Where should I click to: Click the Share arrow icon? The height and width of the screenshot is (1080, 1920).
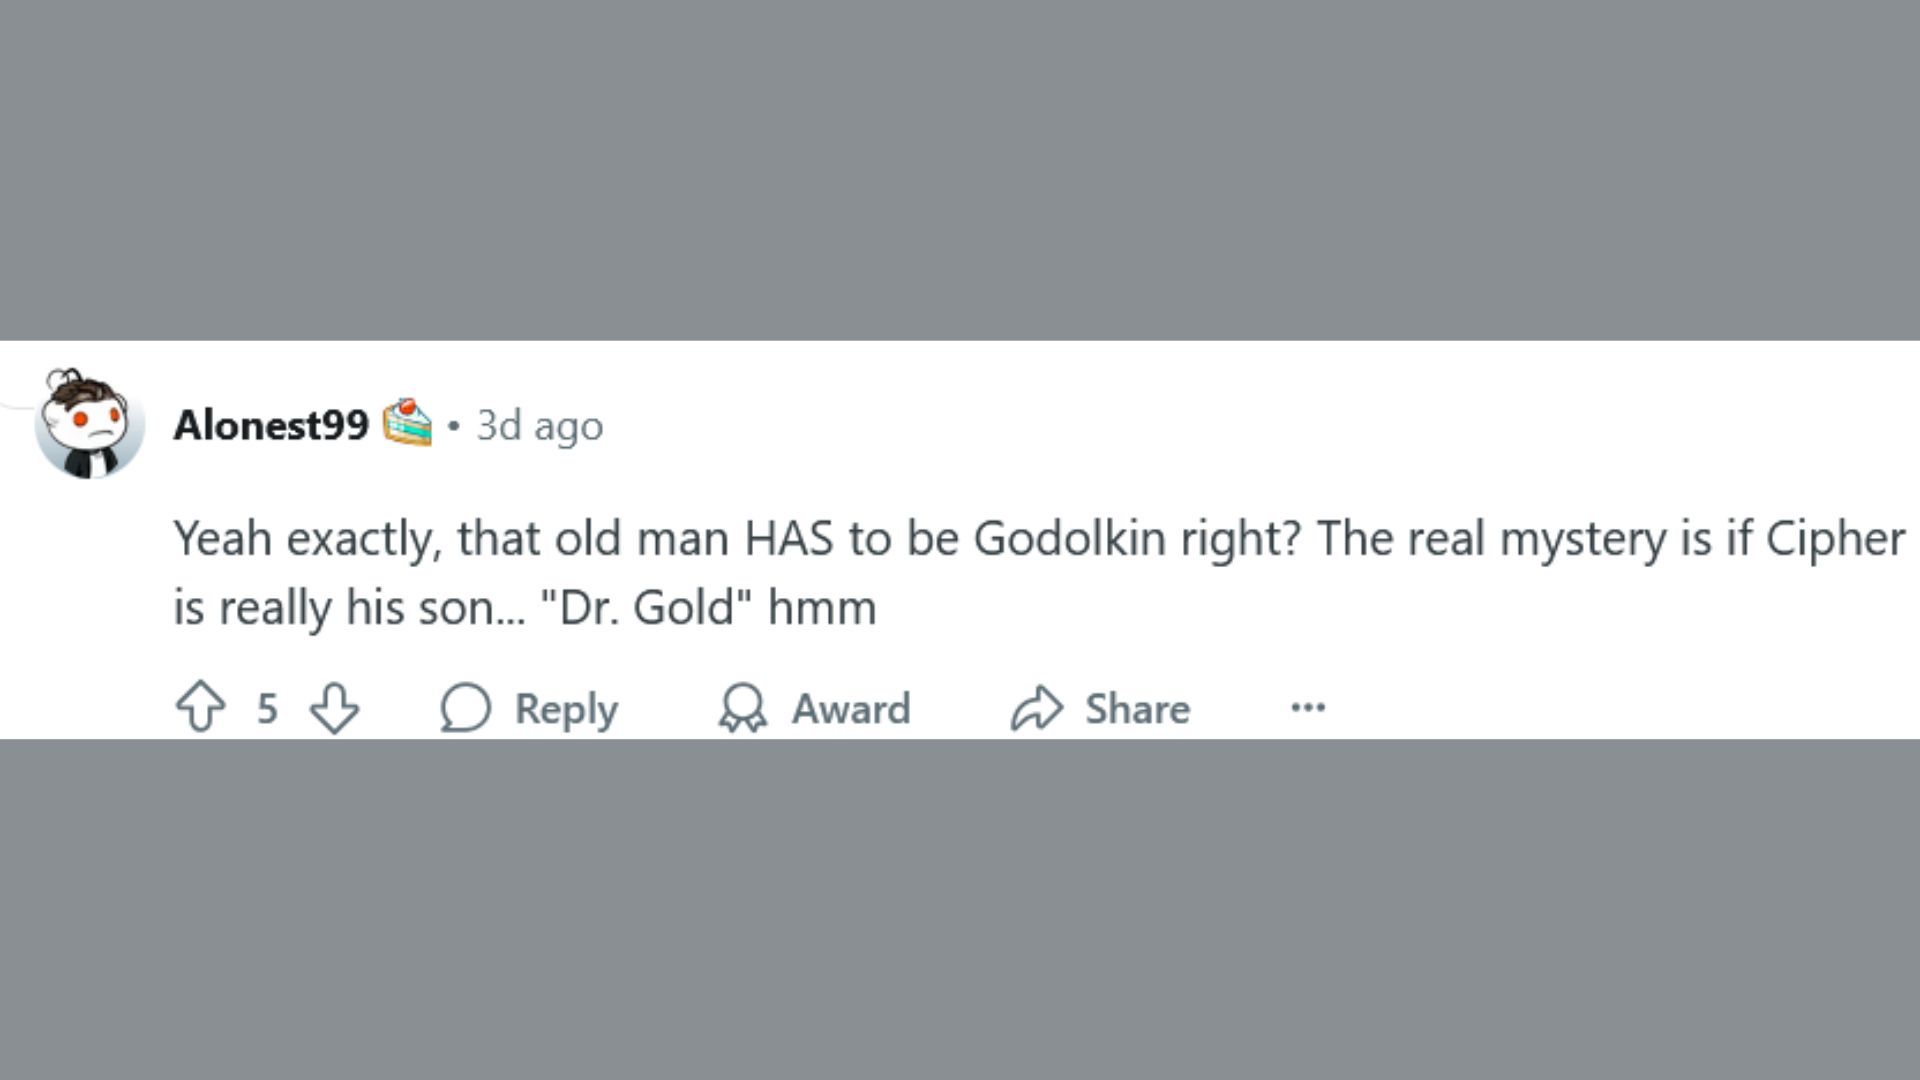(1036, 707)
